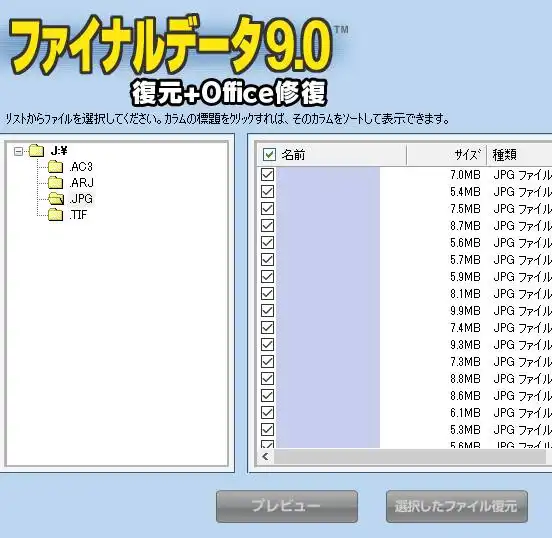Viewport: 552px width, 538px height.
Task: Select the 5.3MB size cell
Action: tap(465, 430)
